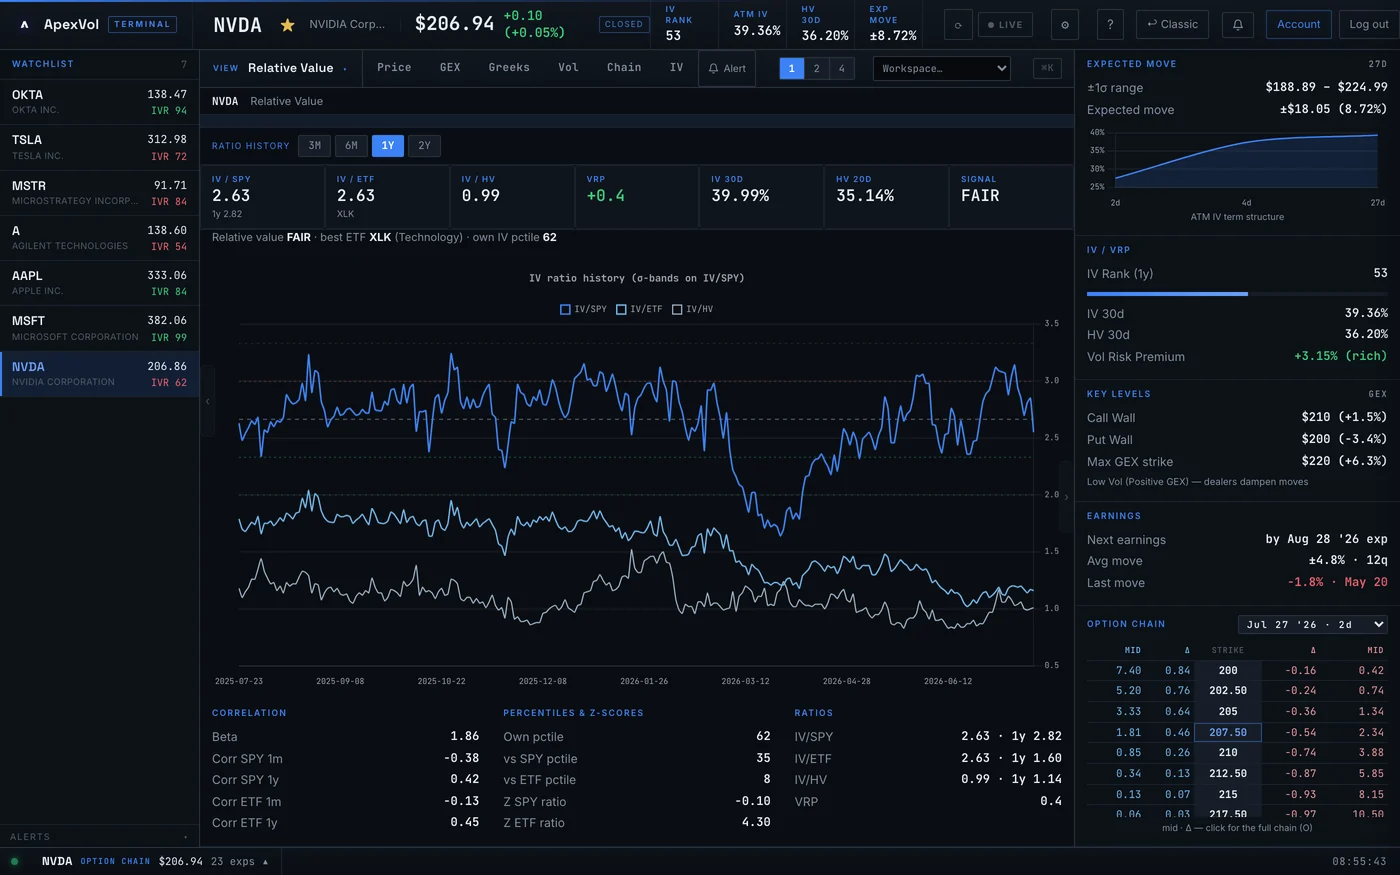Select ratio history 1Y button
1400x875 pixels.
(388, 146)
